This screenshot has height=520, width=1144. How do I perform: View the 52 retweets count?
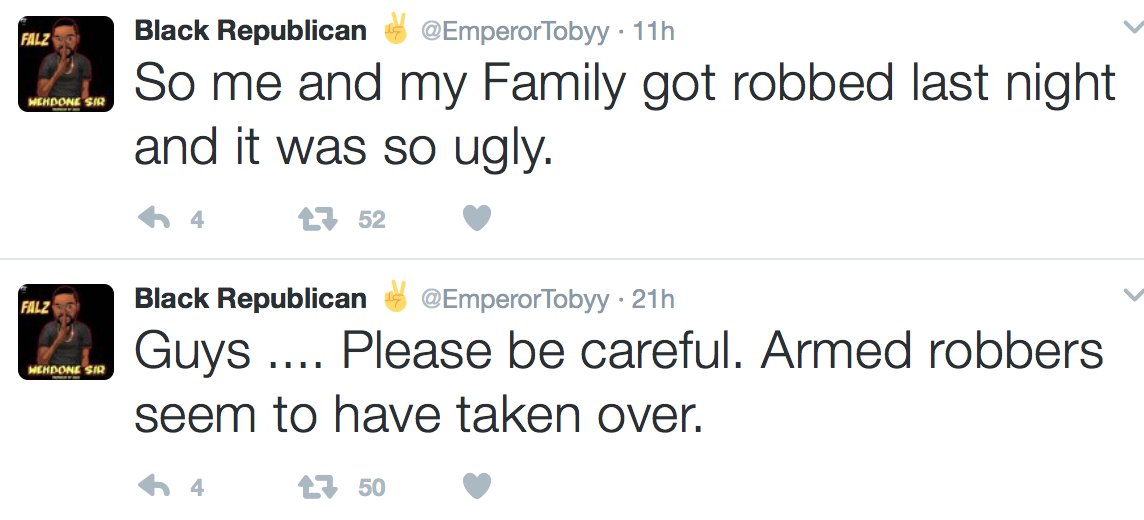[371, 220]
